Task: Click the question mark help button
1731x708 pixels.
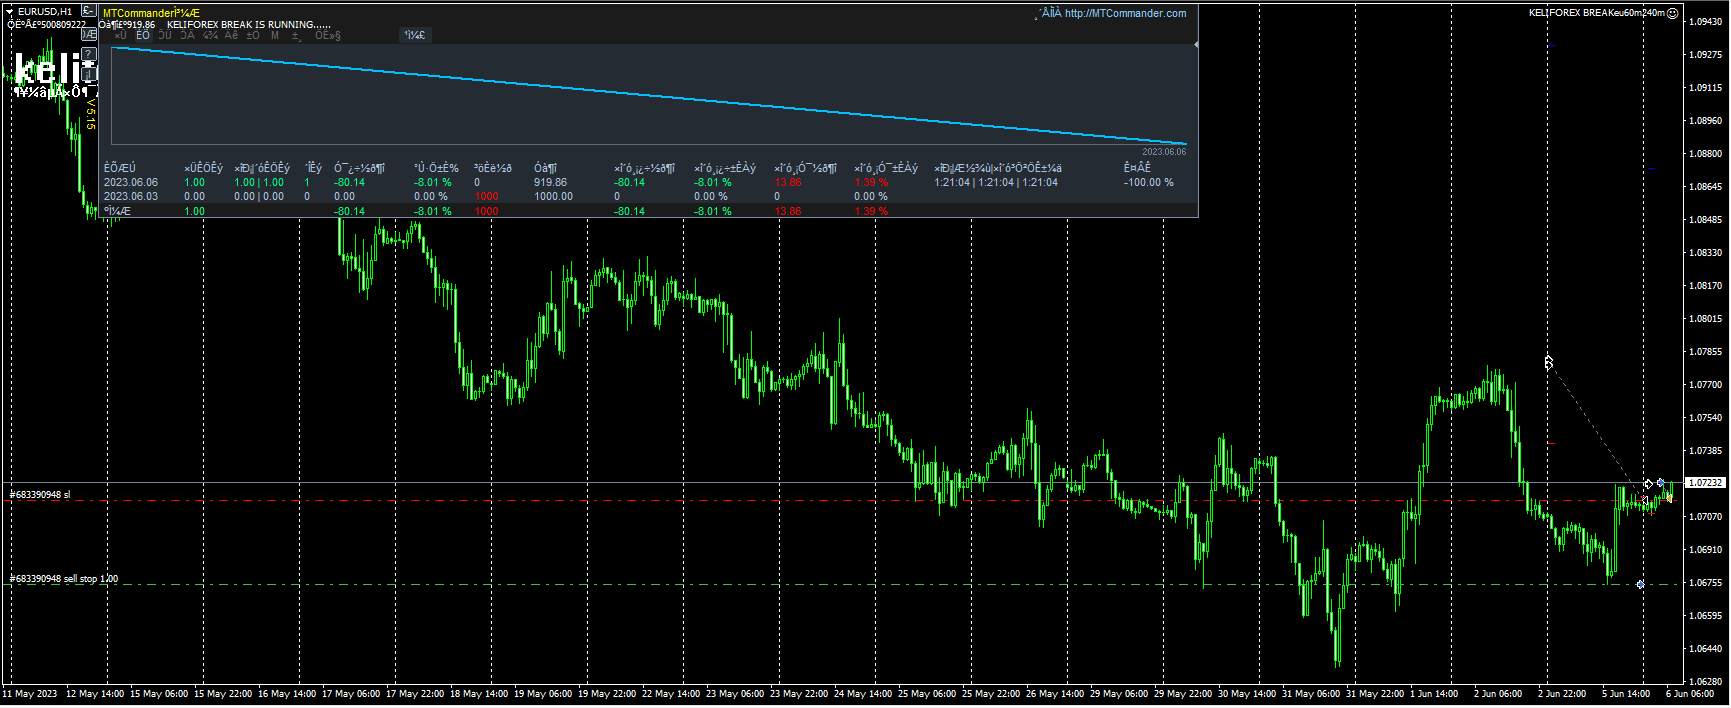Action: [89, 54]
